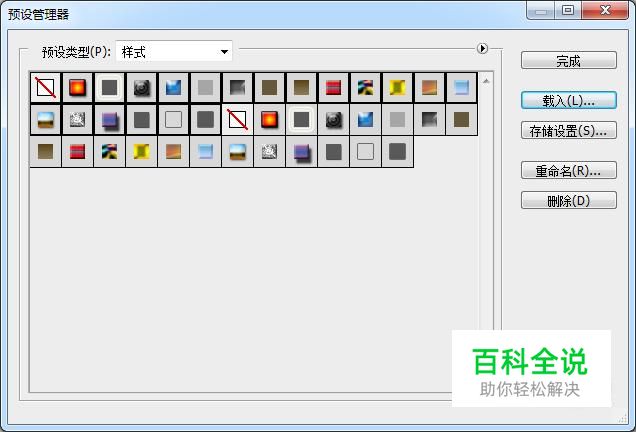Pick the orange copper gradient style in third row
This screenshot has width=636, height=432.
coord(174,152)
